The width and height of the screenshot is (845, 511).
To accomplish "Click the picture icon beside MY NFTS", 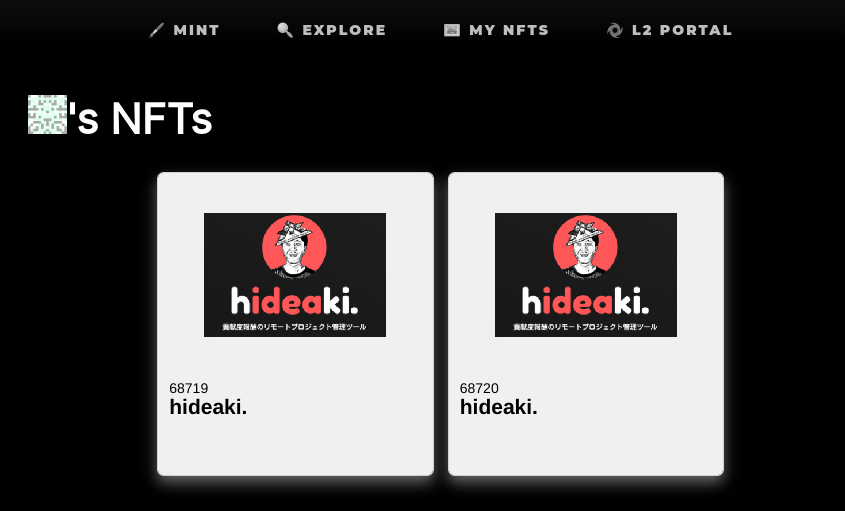I will point(452,30).
